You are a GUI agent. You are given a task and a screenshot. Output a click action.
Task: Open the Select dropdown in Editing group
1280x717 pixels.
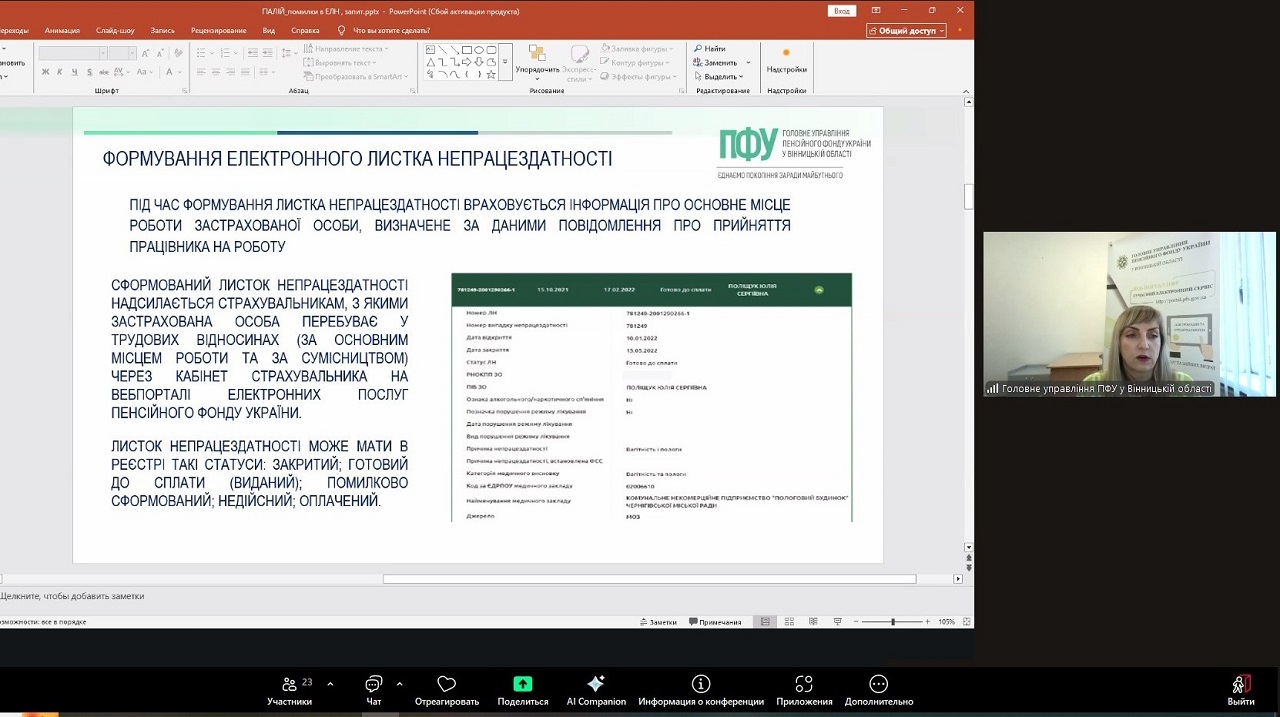tap(721, 76)
